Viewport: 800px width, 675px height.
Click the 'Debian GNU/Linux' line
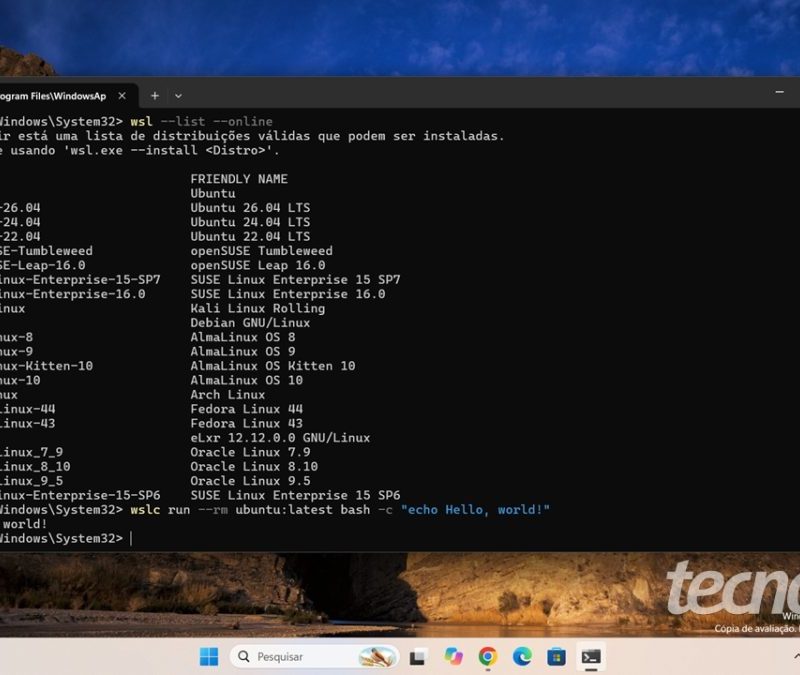pyautogui.click(x=250, y=323)
